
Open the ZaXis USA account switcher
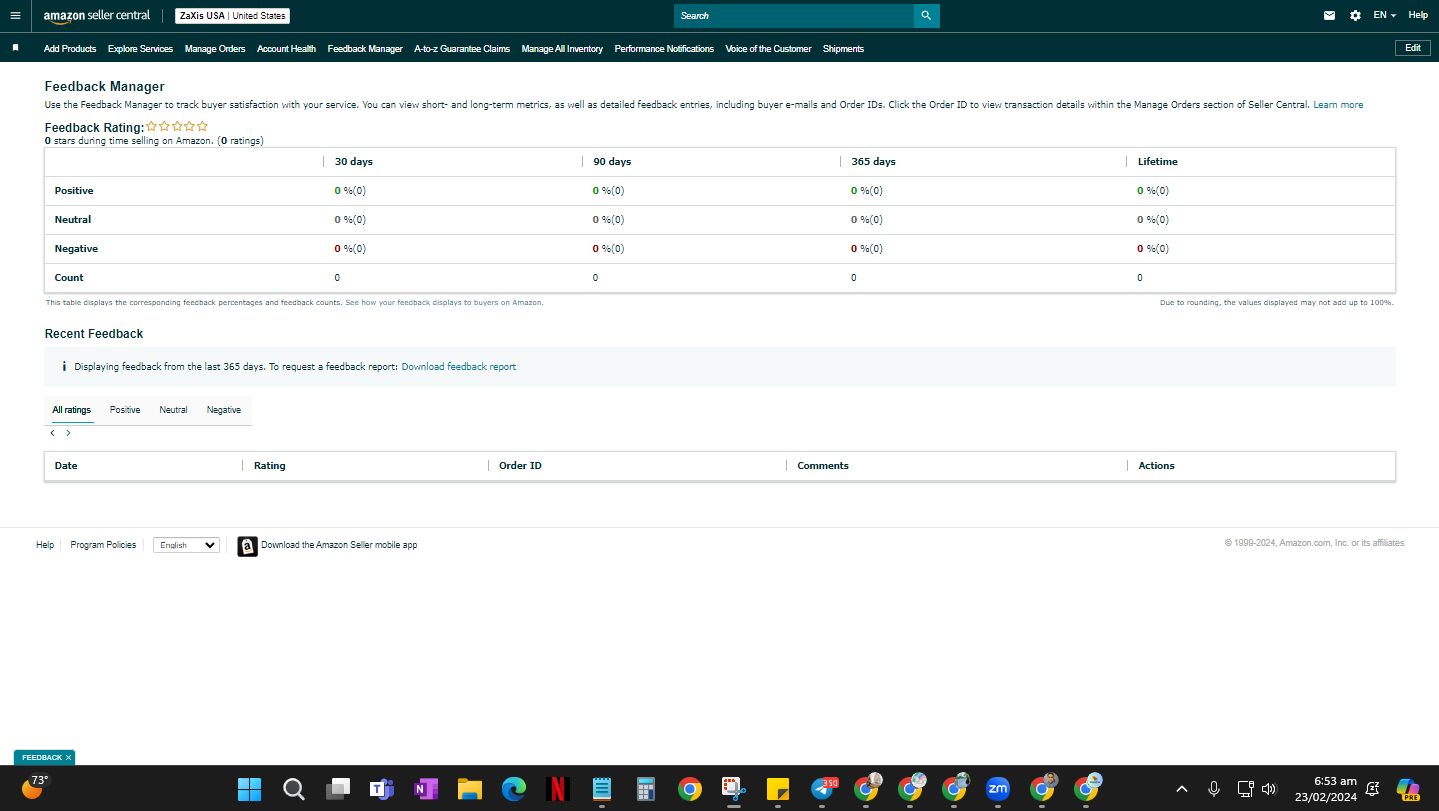(x=232, y=16)
